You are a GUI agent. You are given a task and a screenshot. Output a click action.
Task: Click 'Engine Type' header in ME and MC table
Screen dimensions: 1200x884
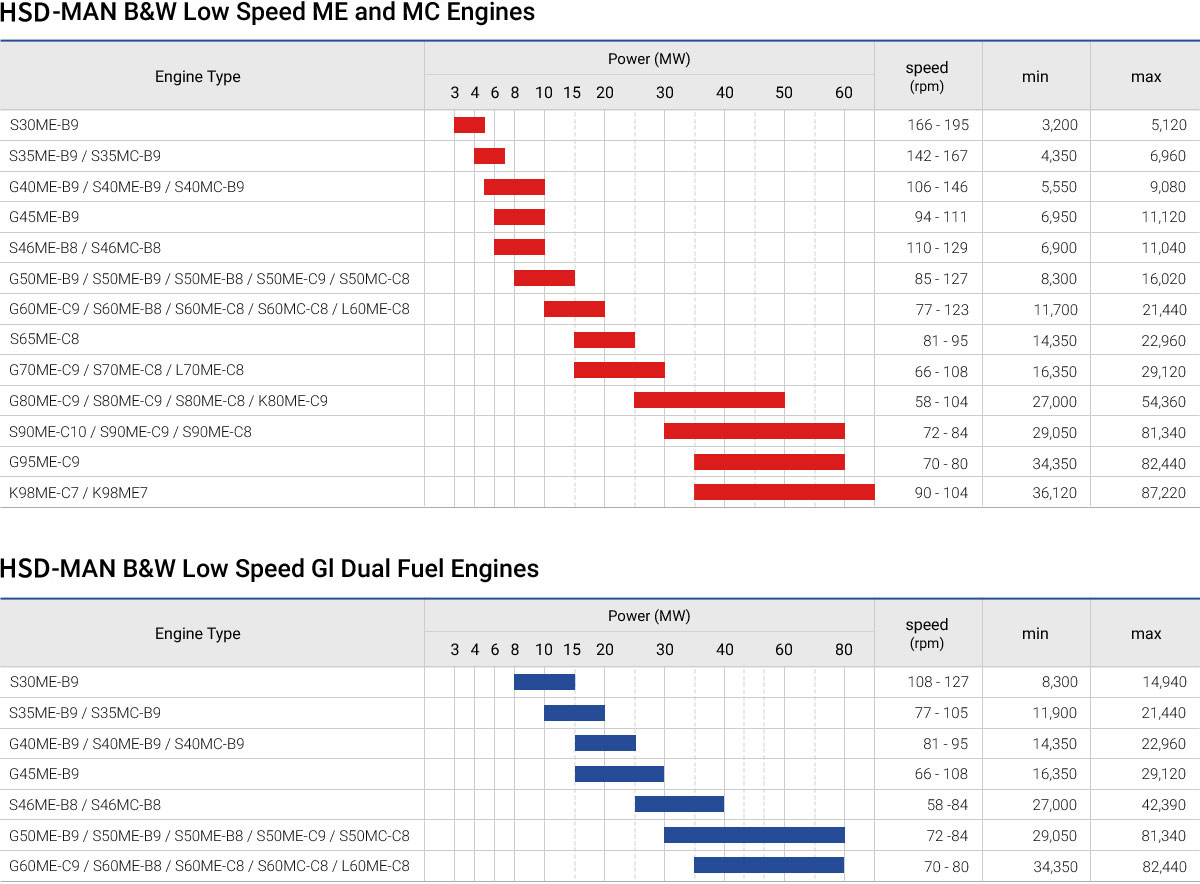pyautogui.click(x=198, y=77)
